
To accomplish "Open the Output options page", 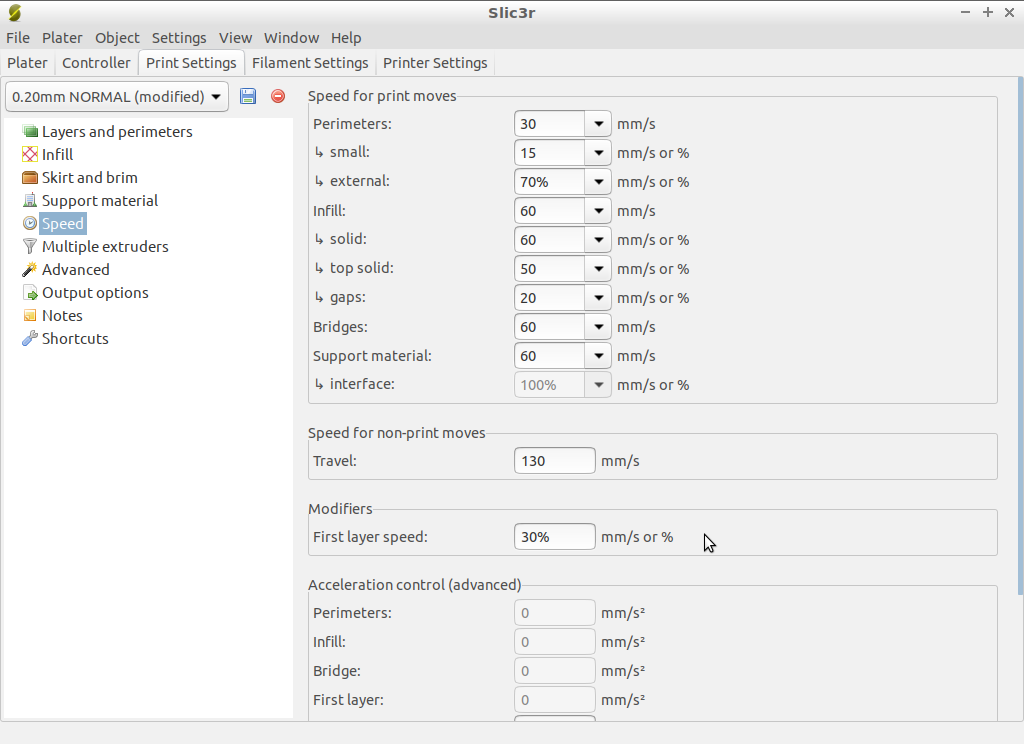I will [95, 293].
